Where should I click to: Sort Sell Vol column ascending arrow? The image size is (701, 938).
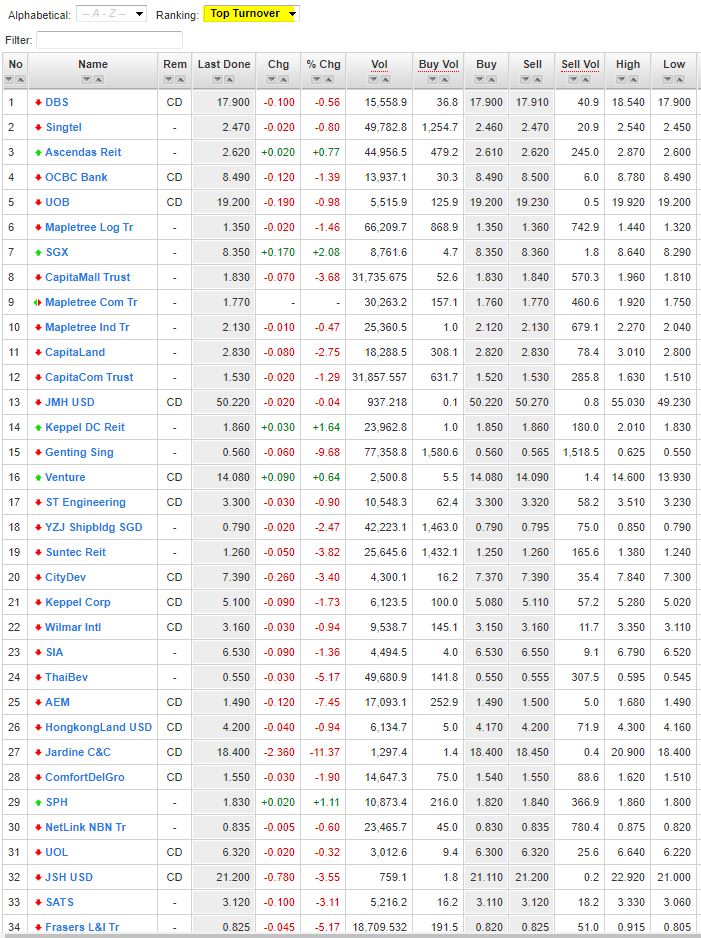coord(586,80)
